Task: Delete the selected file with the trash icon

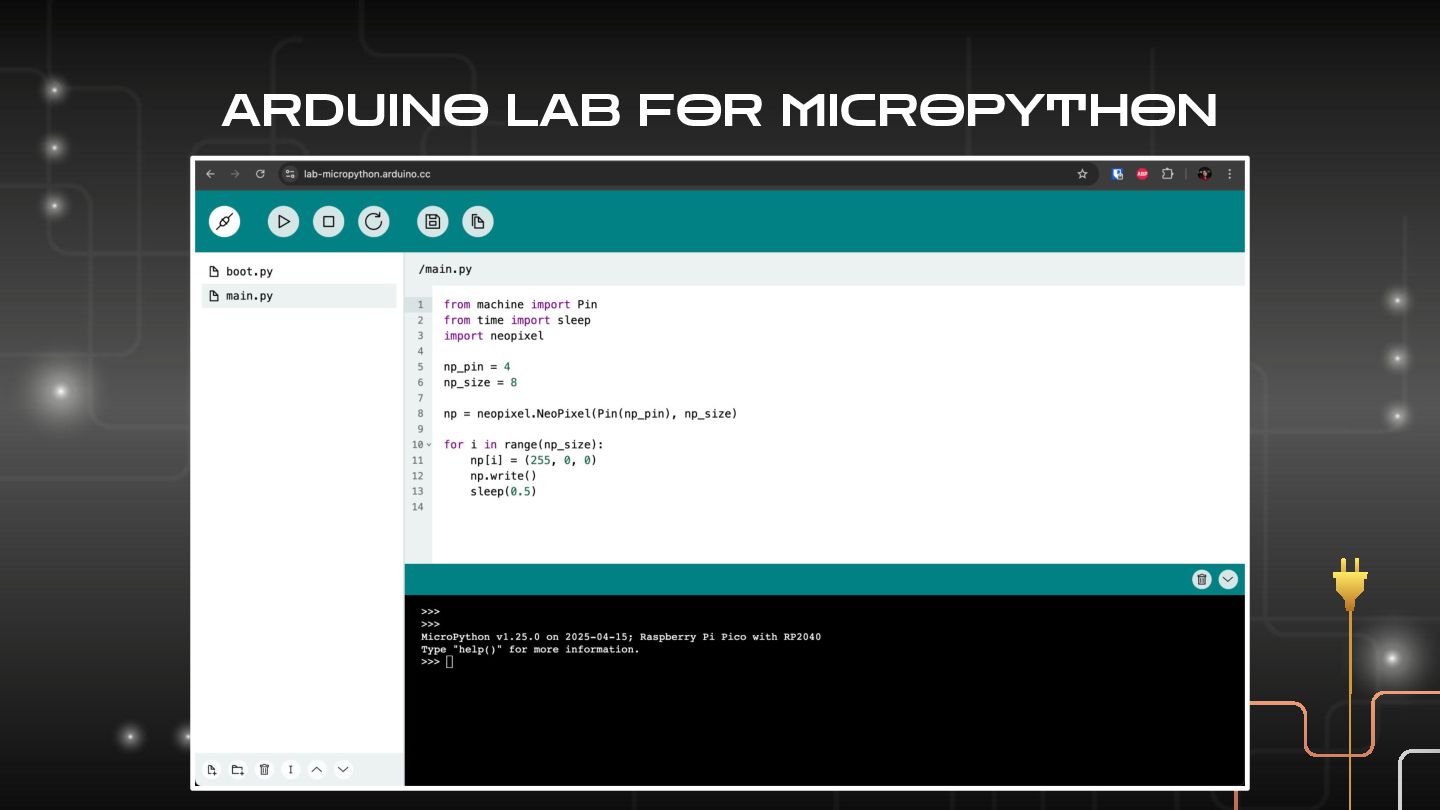Action: pyautogui.click(x=264, y=770)
